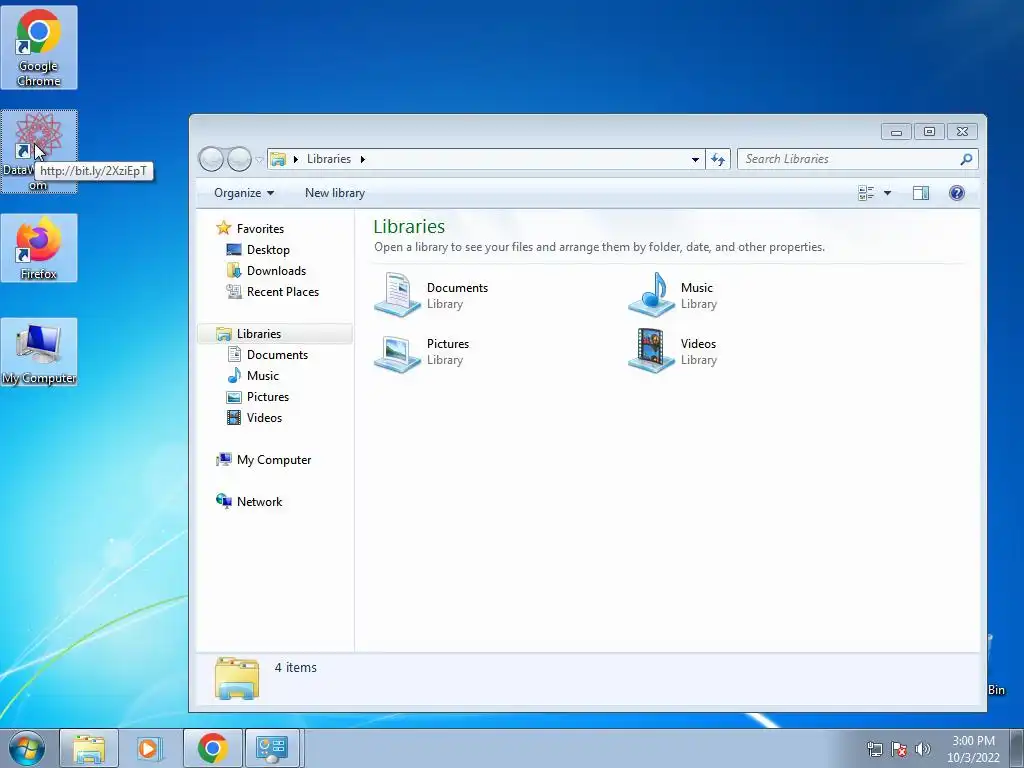Click Libraries in the address breadcrumb

click(x=328, y=159)
